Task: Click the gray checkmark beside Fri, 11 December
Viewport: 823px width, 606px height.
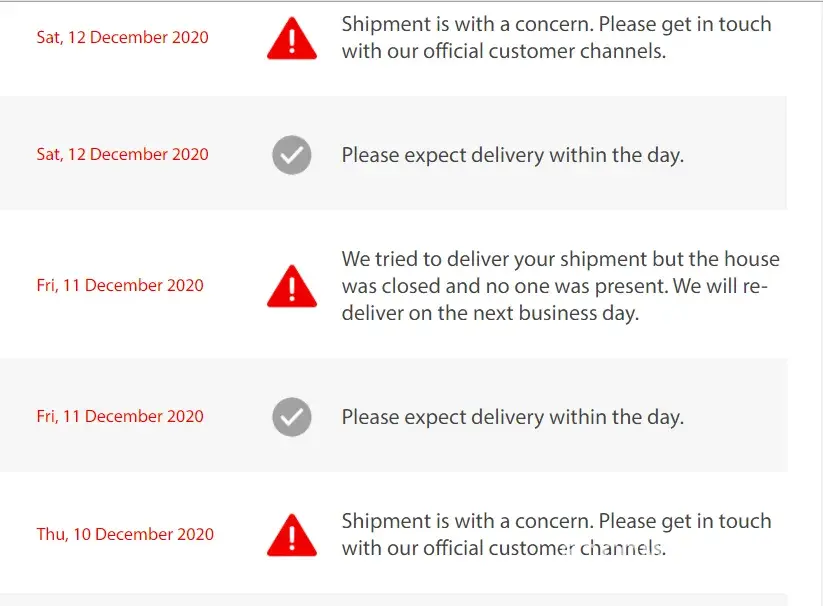Action: [292, 417]
